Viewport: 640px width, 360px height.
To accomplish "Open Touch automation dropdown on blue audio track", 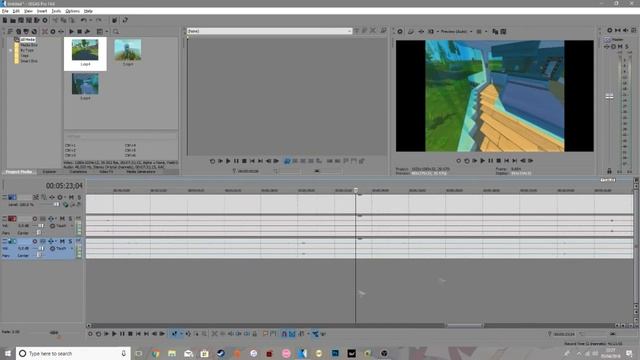I will (72, 248).
